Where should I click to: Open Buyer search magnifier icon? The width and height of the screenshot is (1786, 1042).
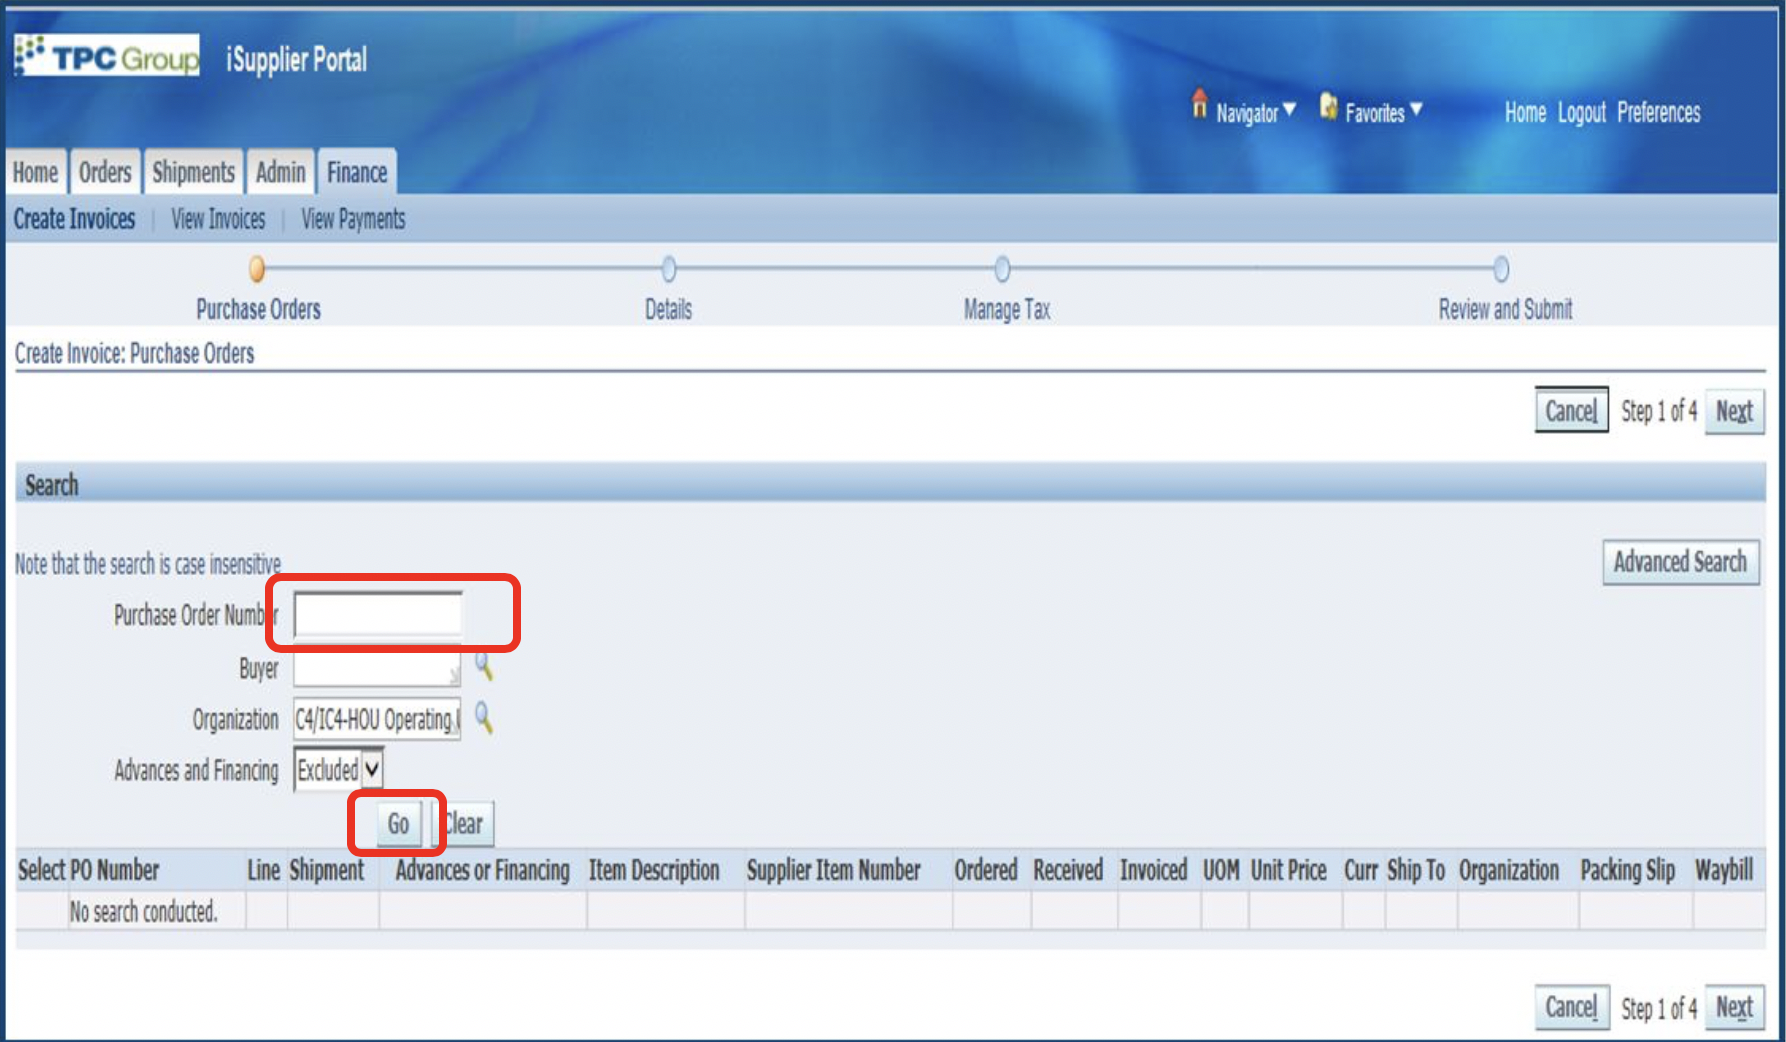pyautogui.click(x=484, y=666)
